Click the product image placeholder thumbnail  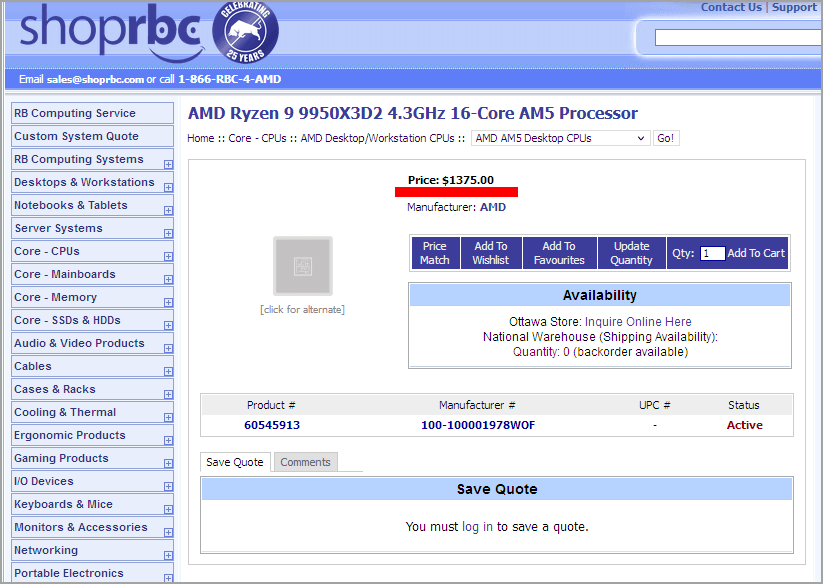302,266
